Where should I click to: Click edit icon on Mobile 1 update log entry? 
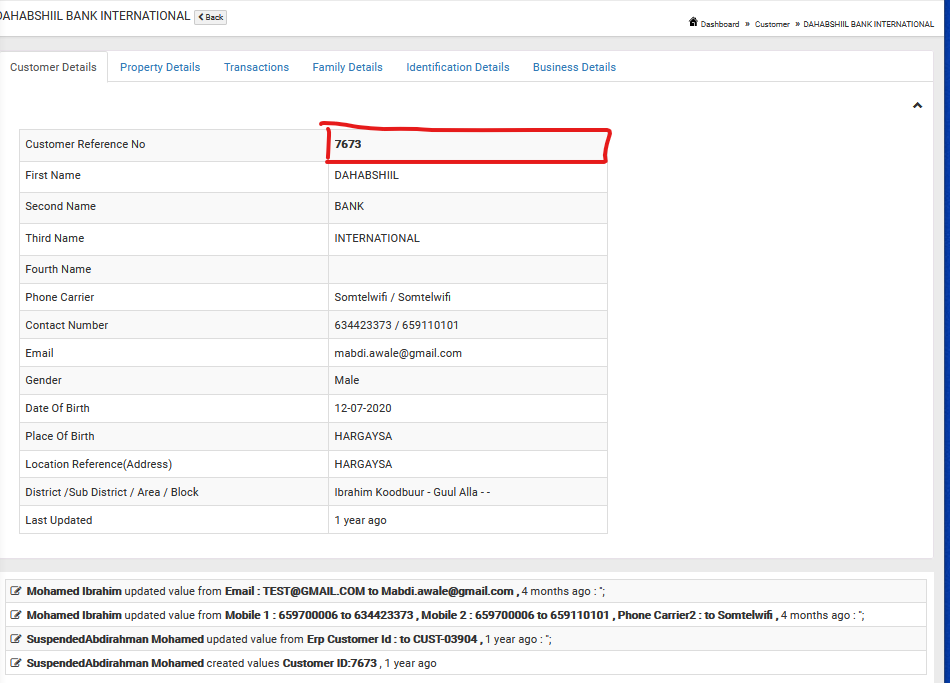point(16,615)
